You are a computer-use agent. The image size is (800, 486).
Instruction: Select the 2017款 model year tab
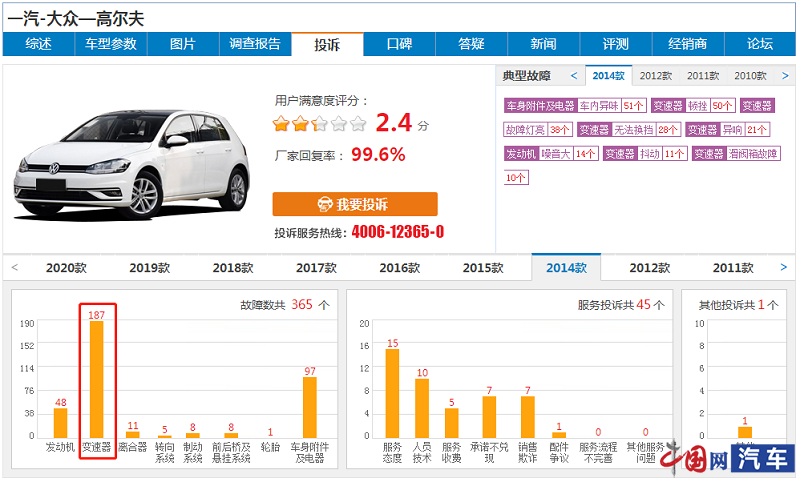click(316, 268)
